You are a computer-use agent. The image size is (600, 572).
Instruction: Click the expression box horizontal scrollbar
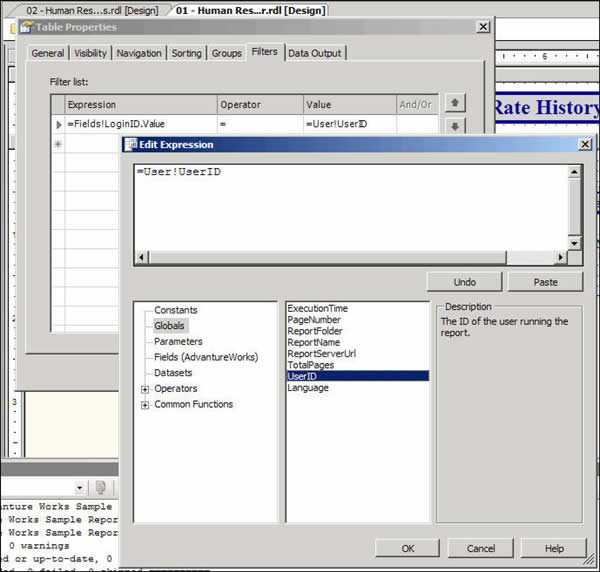tap(350, 258)
